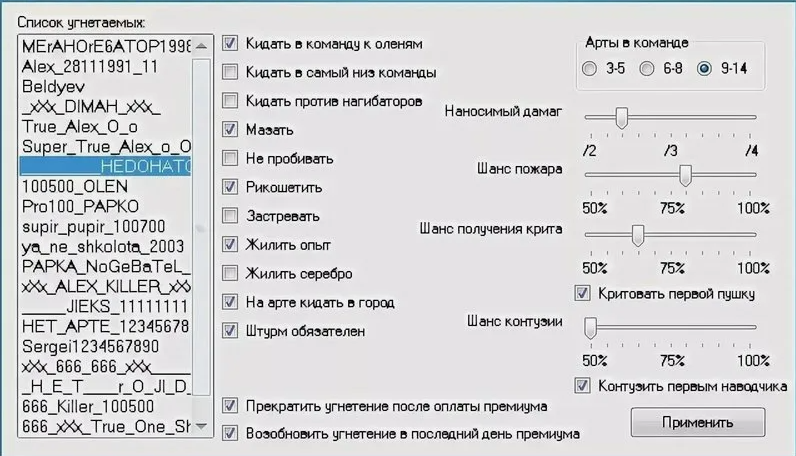Select HET_APTE_12345678 list entry
The height and width of the screenshot is (456, 796).
(x=106, y=326)
